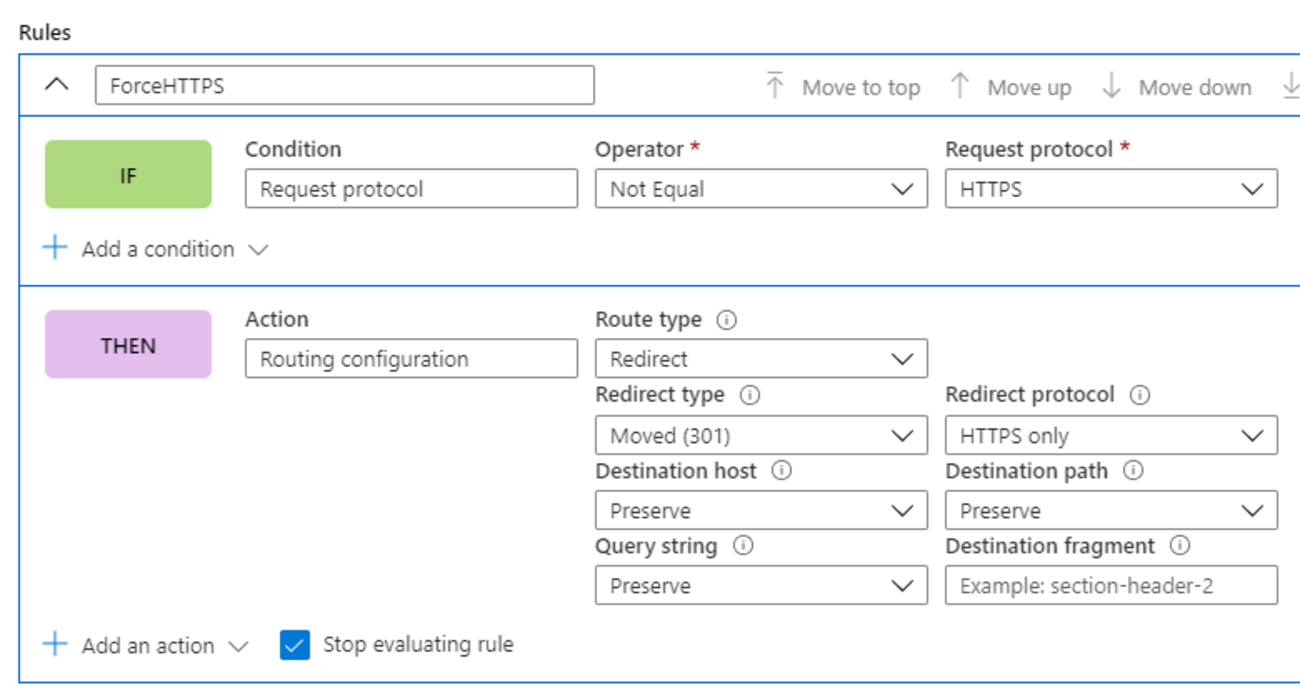1300x700 pixels.
Task: Click the Redirect type info icon
Action: tap(749, 395)
